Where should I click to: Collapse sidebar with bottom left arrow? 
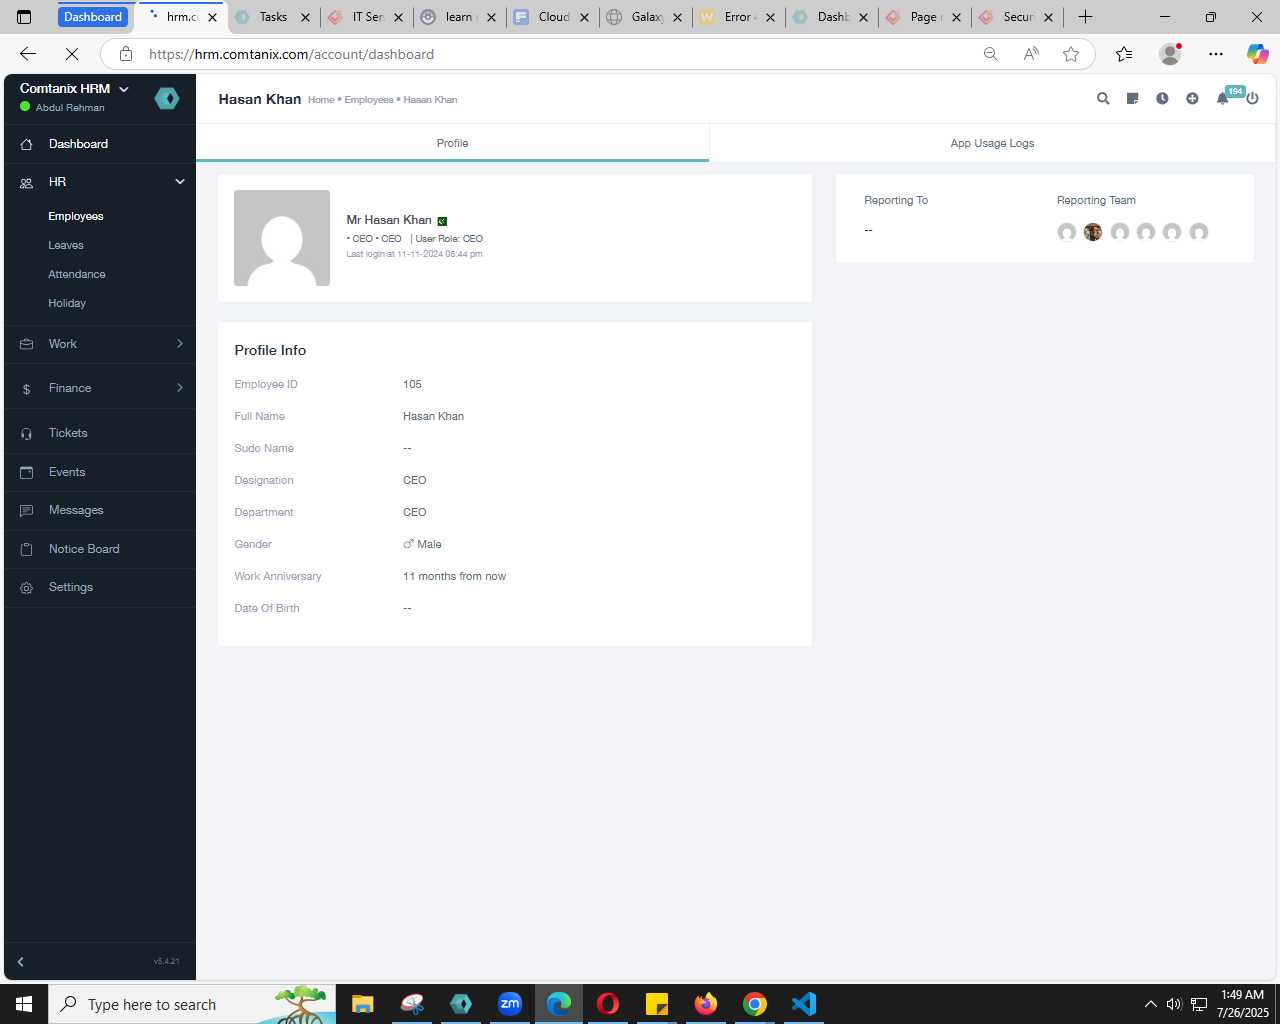tap(20, 962)
